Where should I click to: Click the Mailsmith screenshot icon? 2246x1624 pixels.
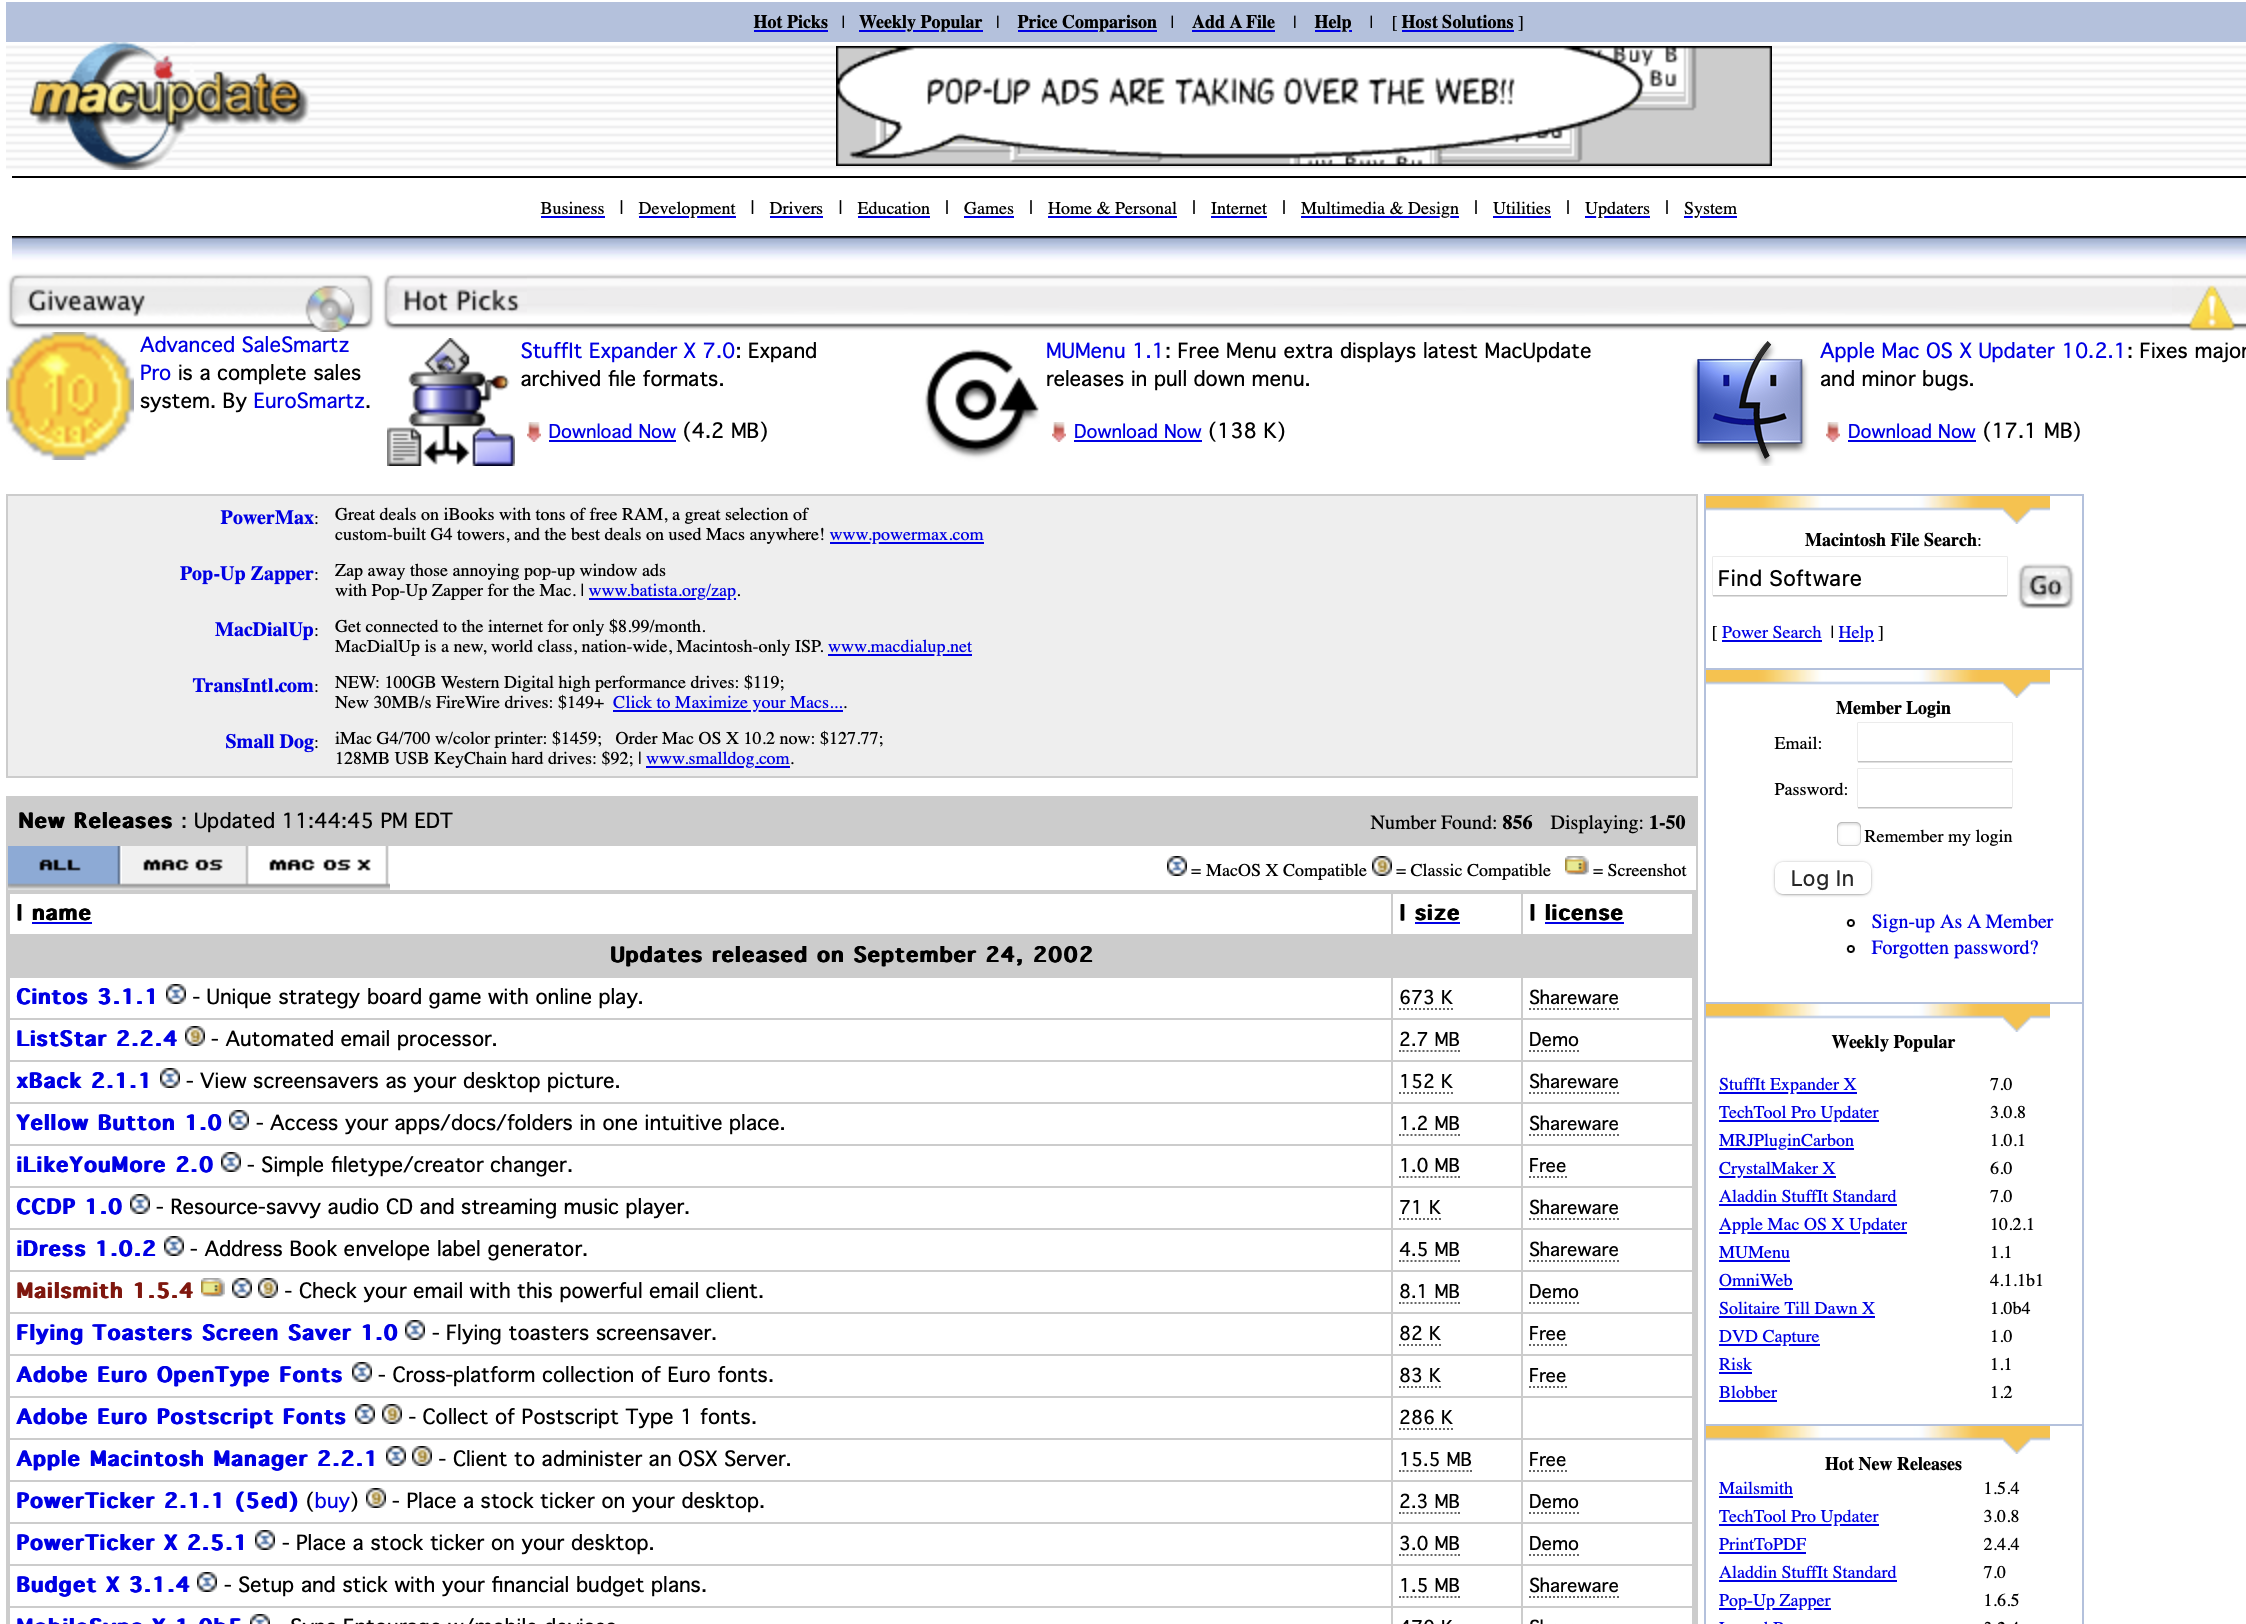click(x=211, y=1288)
